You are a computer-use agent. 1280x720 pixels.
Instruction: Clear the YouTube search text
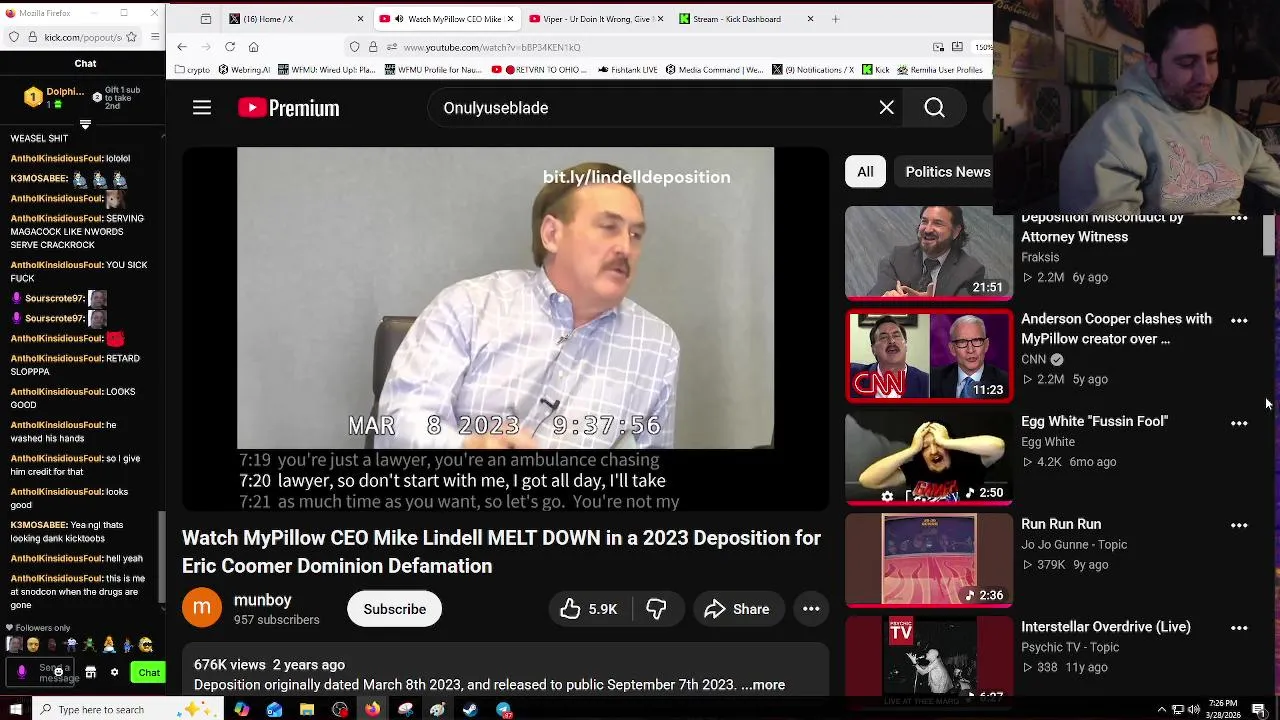point(886,108)
